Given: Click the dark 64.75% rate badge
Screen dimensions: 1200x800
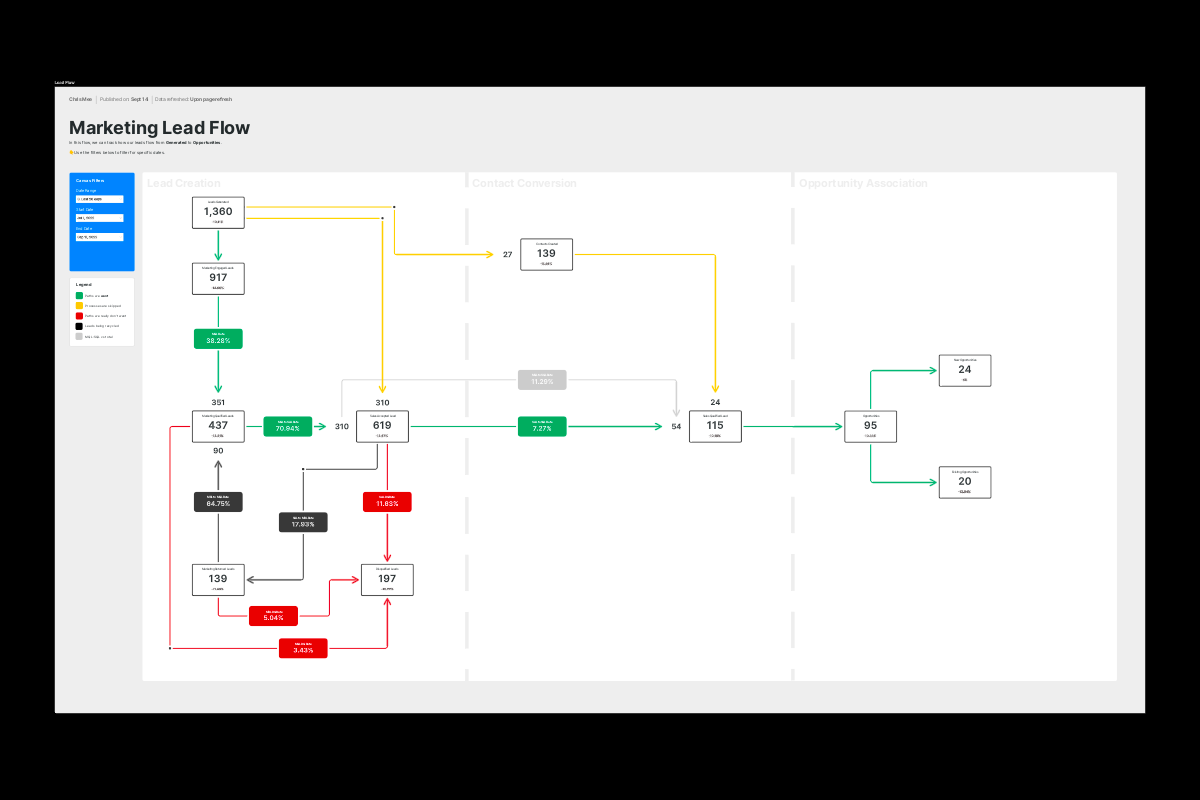Looking at the screenshot, I should (218, 502).
